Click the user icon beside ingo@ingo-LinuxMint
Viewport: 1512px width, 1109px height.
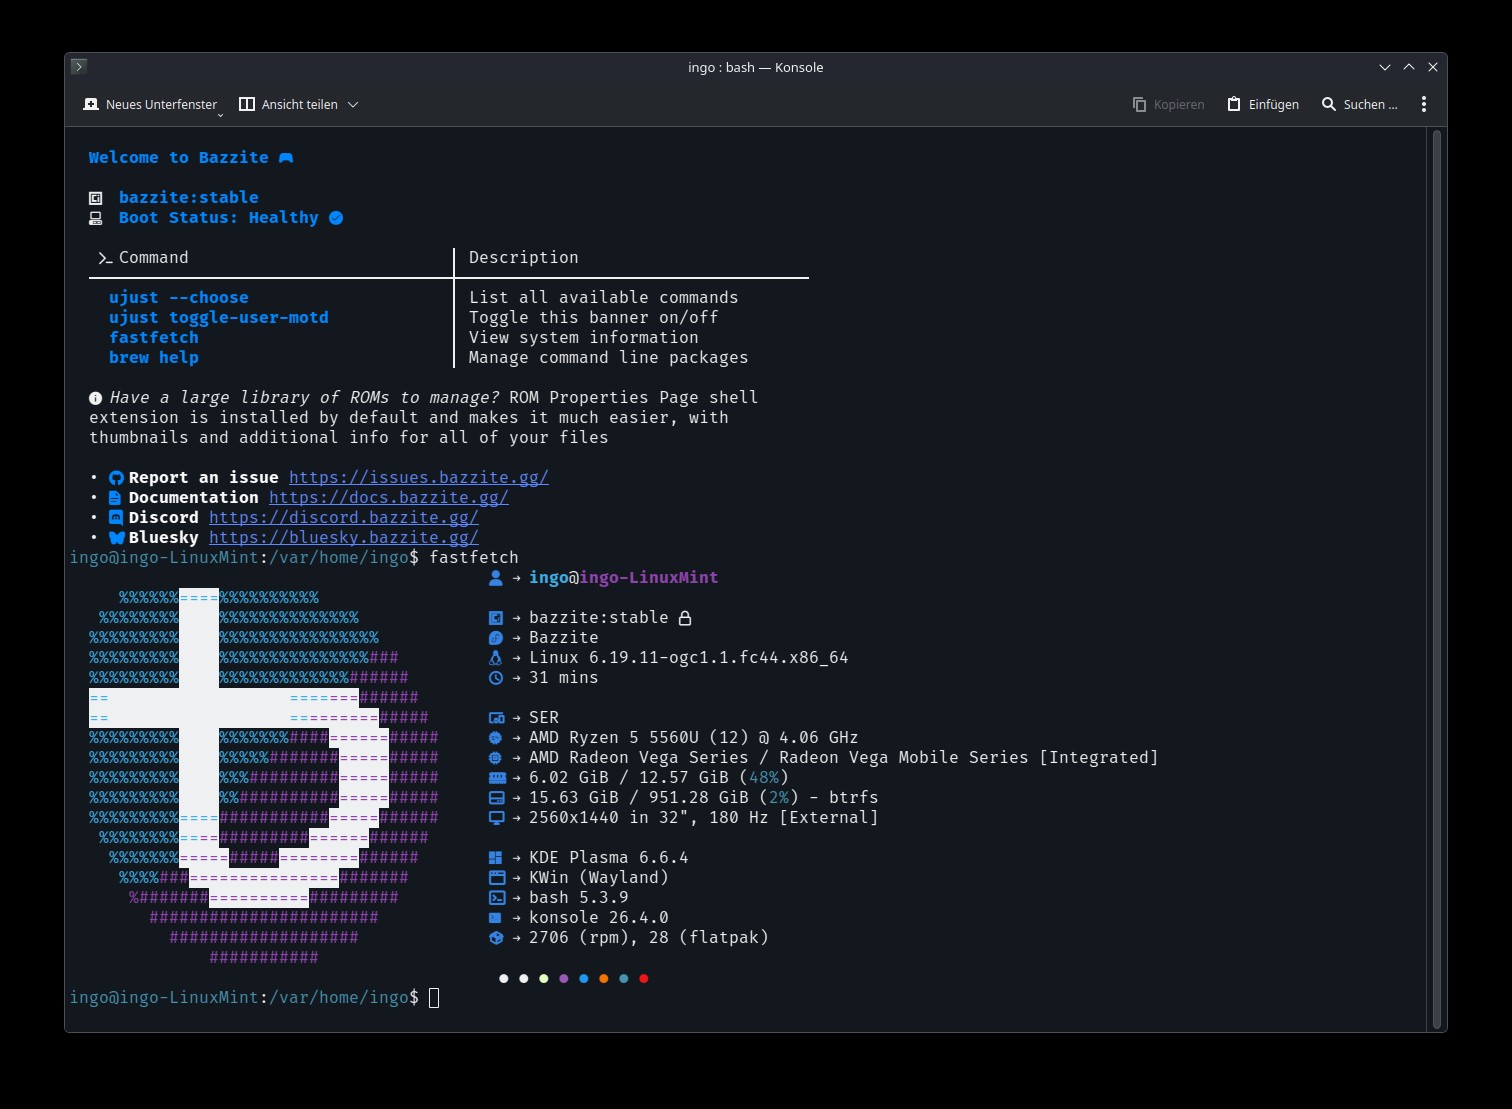click(x=495, y=578)
